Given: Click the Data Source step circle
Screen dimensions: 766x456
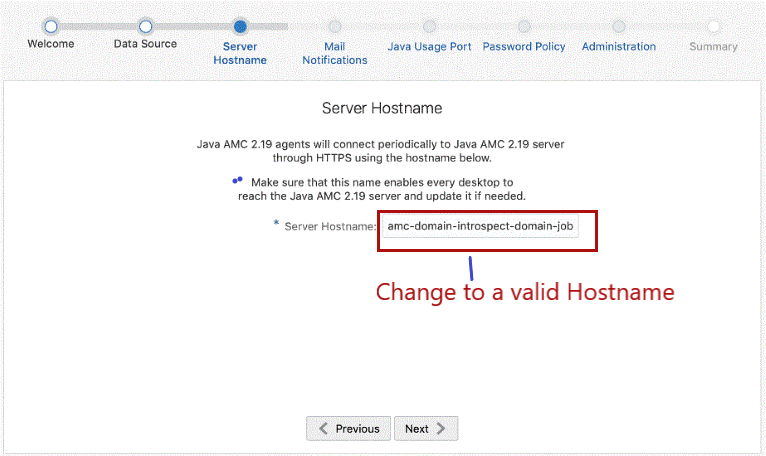Looking at the screenshot, I should click(x=145, y=26).
